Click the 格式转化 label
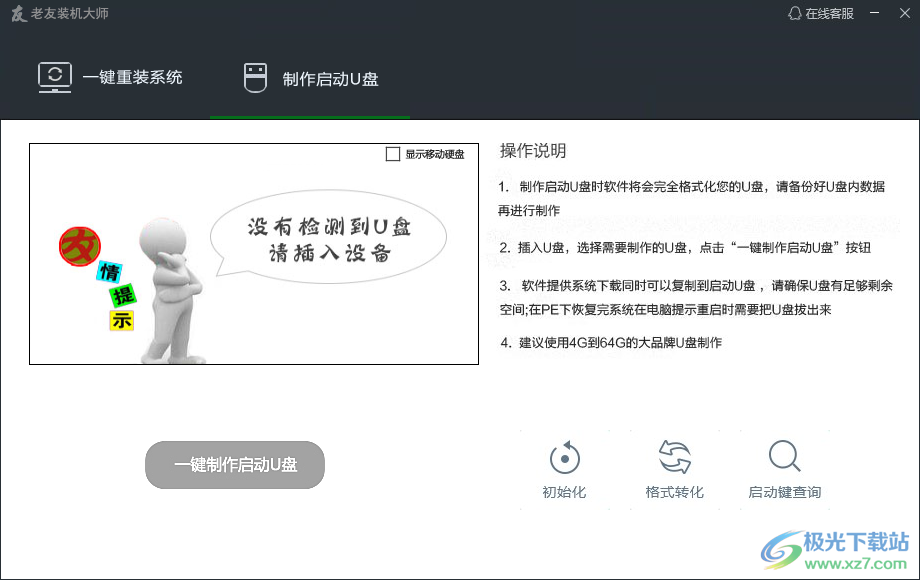 675,492
